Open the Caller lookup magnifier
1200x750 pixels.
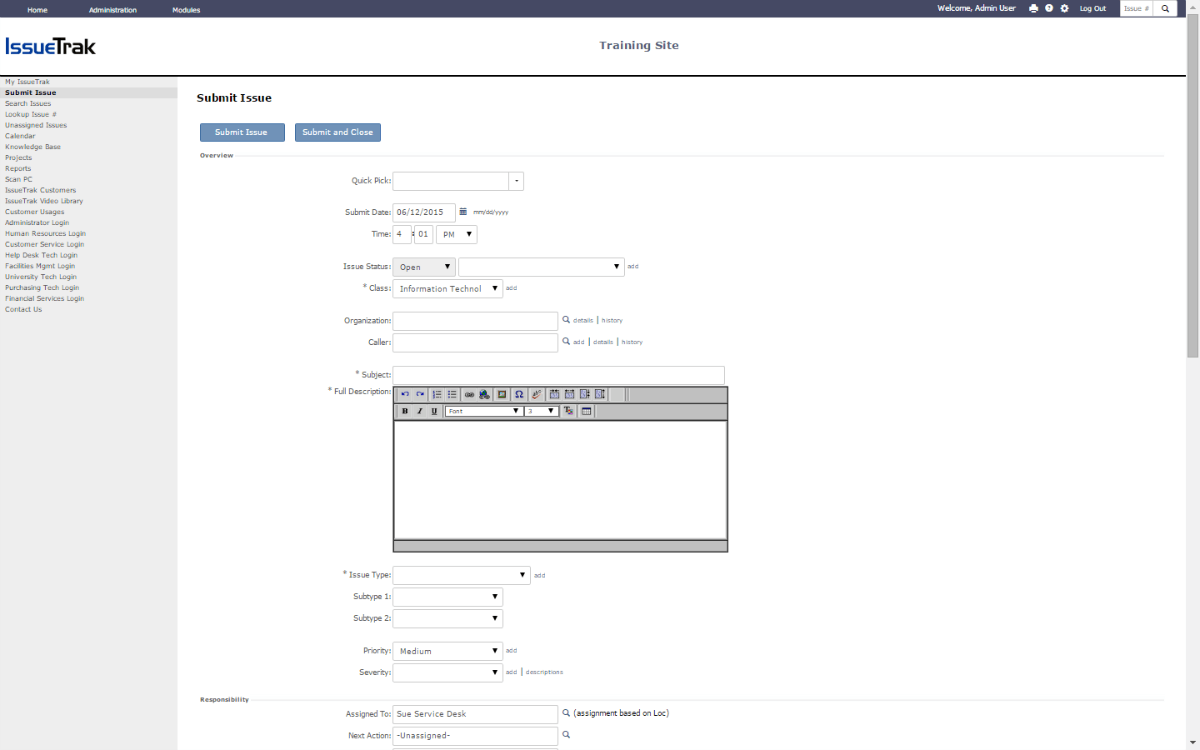[564, 342]
